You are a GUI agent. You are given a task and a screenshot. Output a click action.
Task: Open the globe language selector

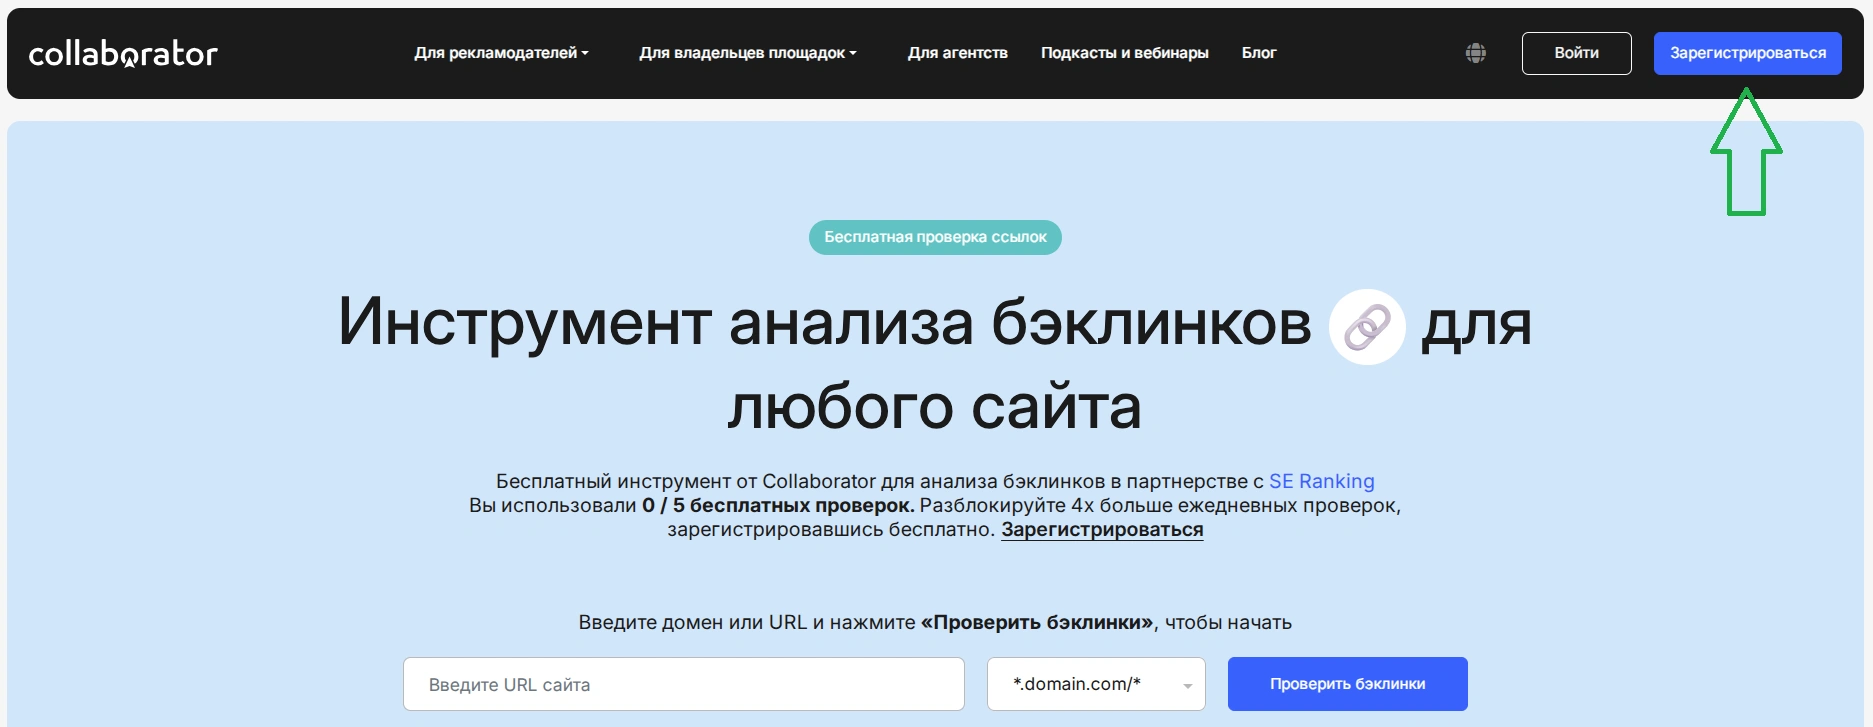tap(1476, 53)
